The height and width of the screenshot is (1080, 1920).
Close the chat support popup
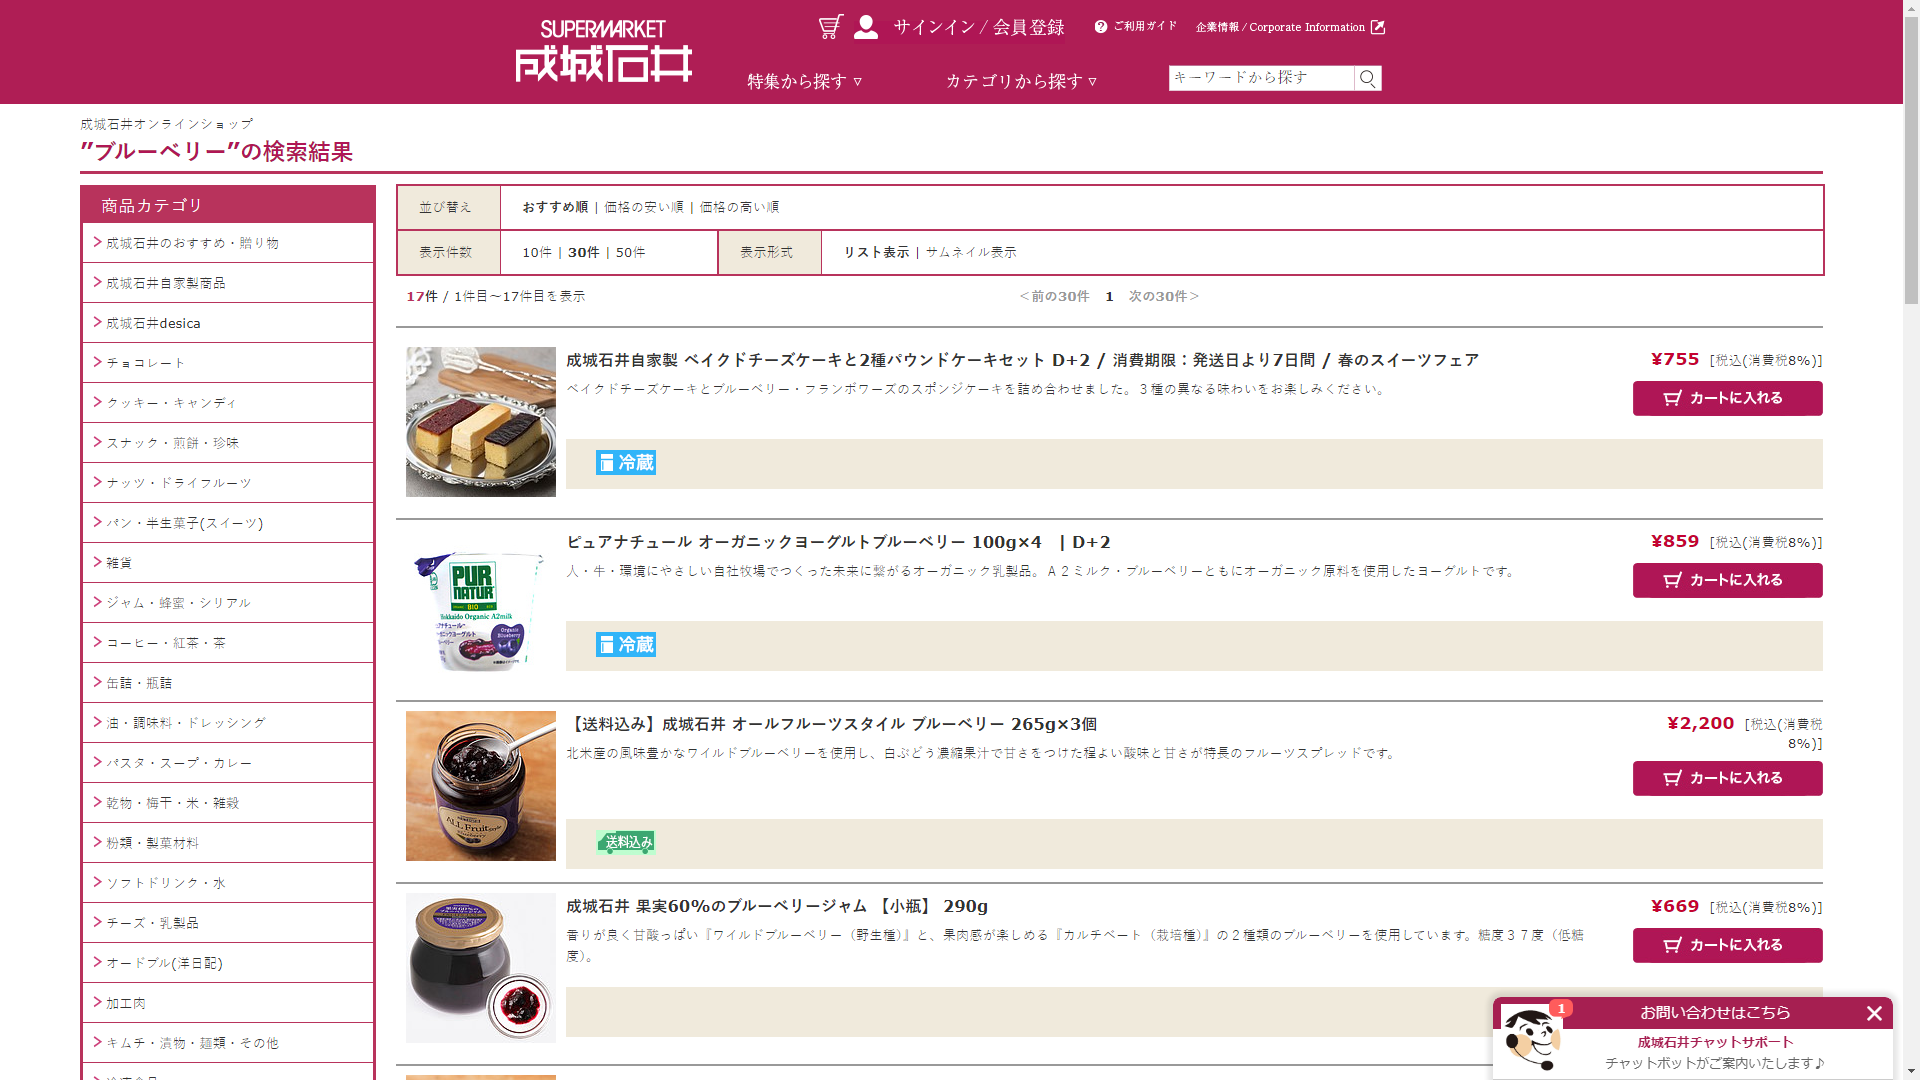click(1874, 1014)
